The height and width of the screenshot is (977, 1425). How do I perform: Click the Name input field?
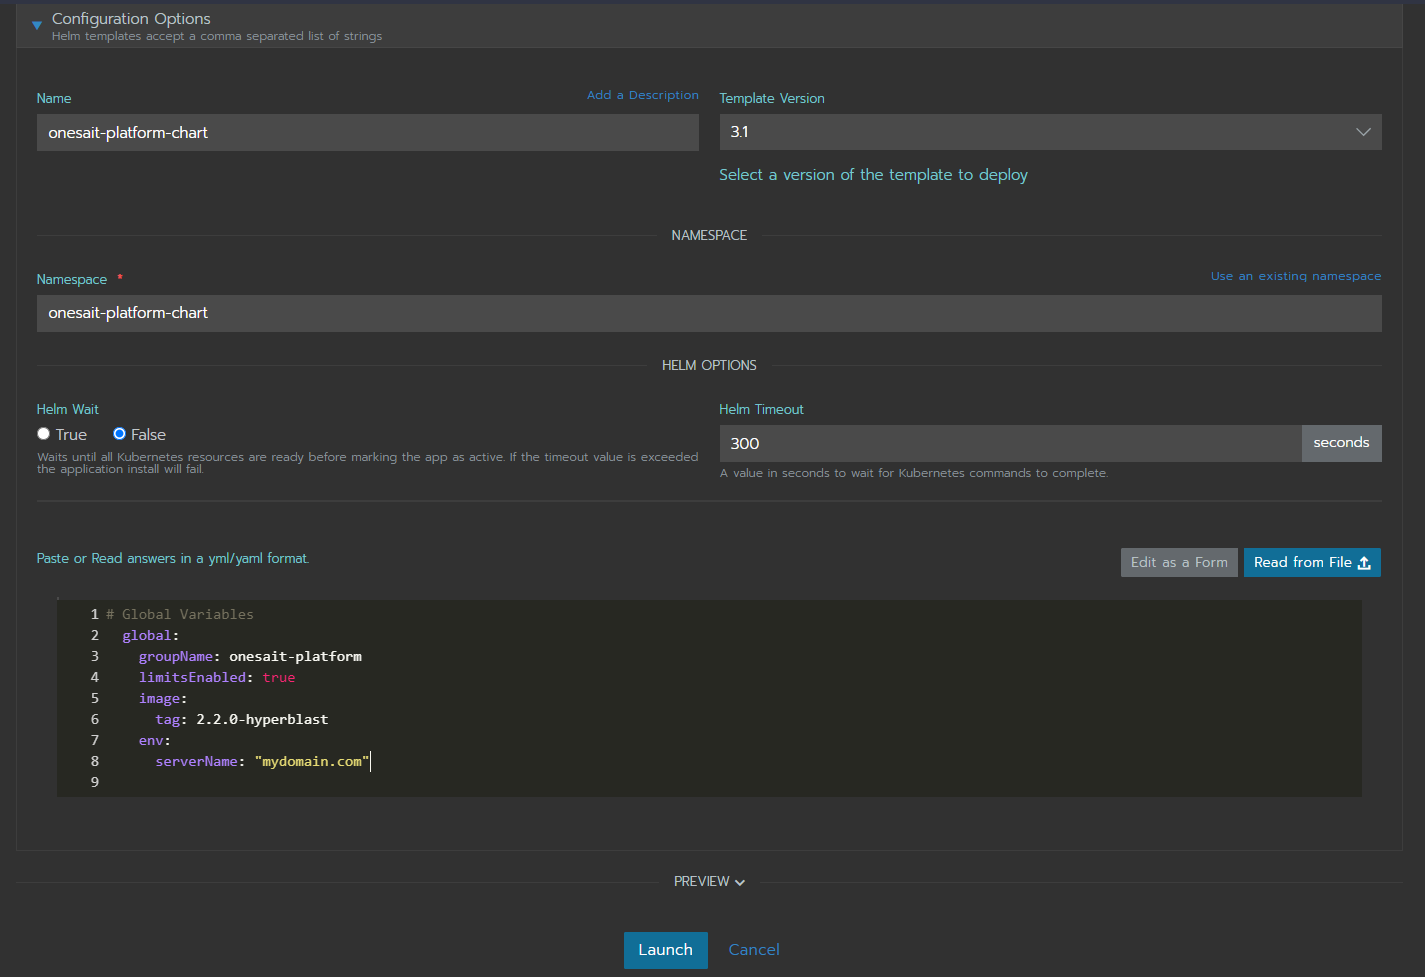tap(367, 133)
